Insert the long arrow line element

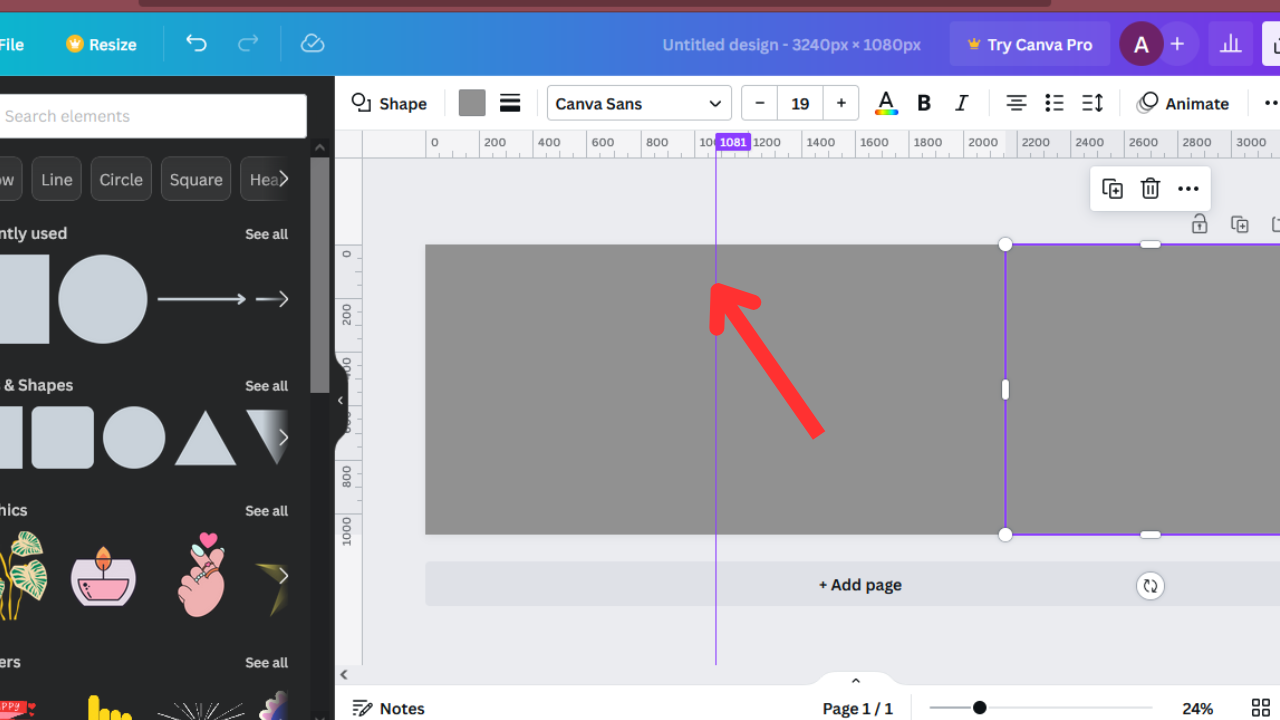[x=201, y=299]
